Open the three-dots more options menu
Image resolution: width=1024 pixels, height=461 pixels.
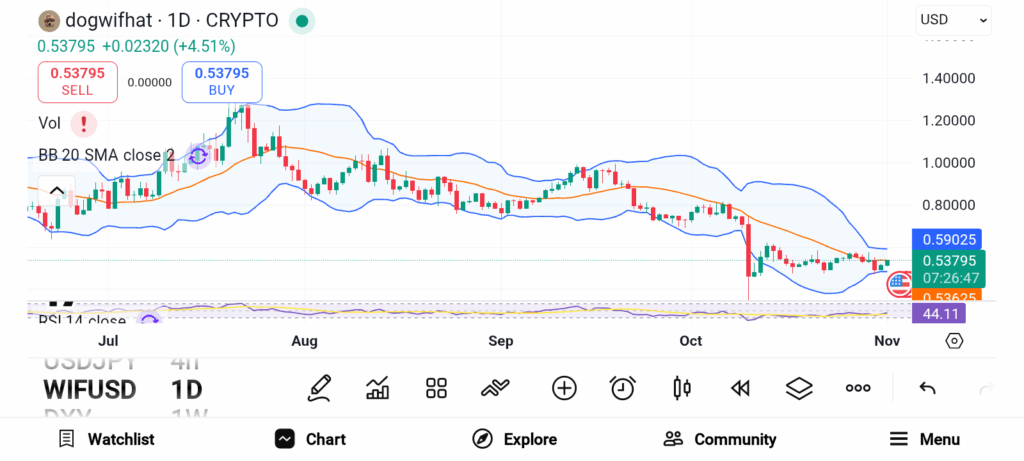[x=858, y=388]
